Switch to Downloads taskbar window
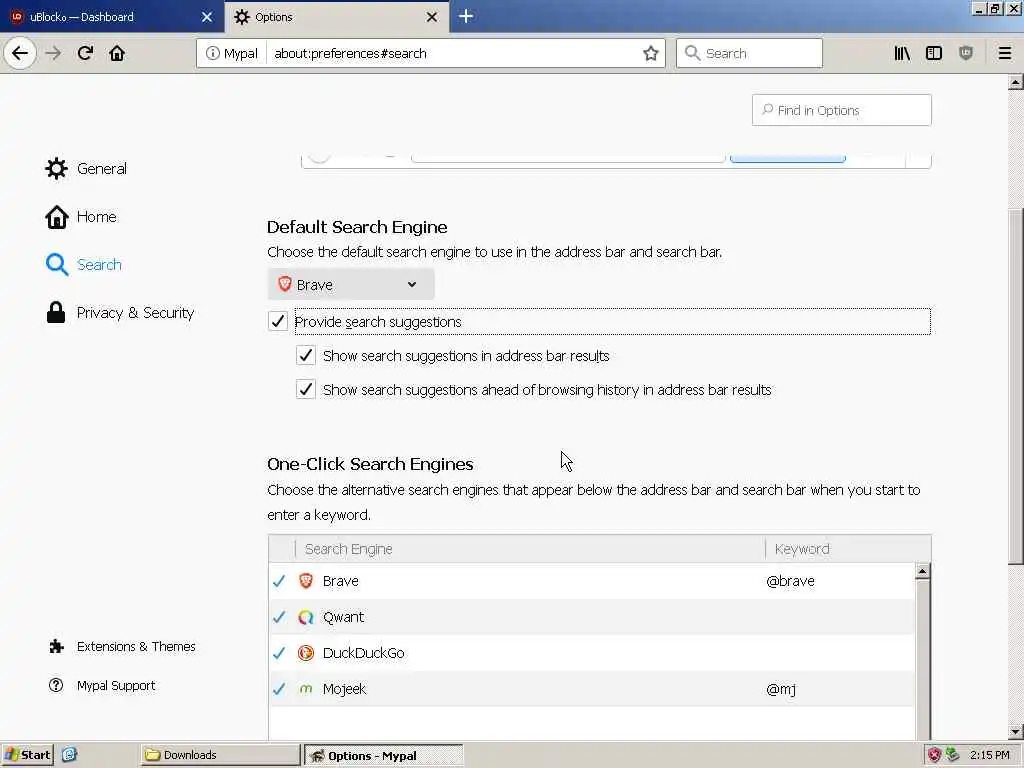Screen dimensions: 1024x768 point(219,755)
